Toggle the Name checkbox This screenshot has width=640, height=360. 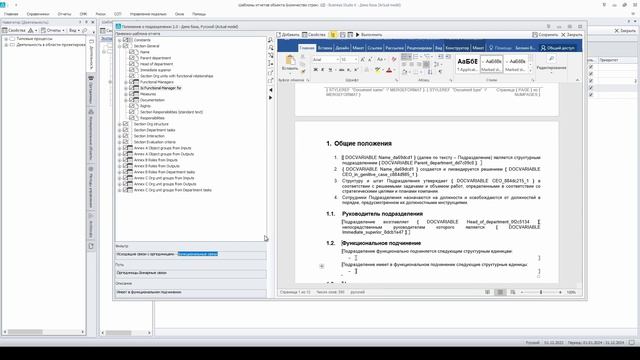coord(131,52)
